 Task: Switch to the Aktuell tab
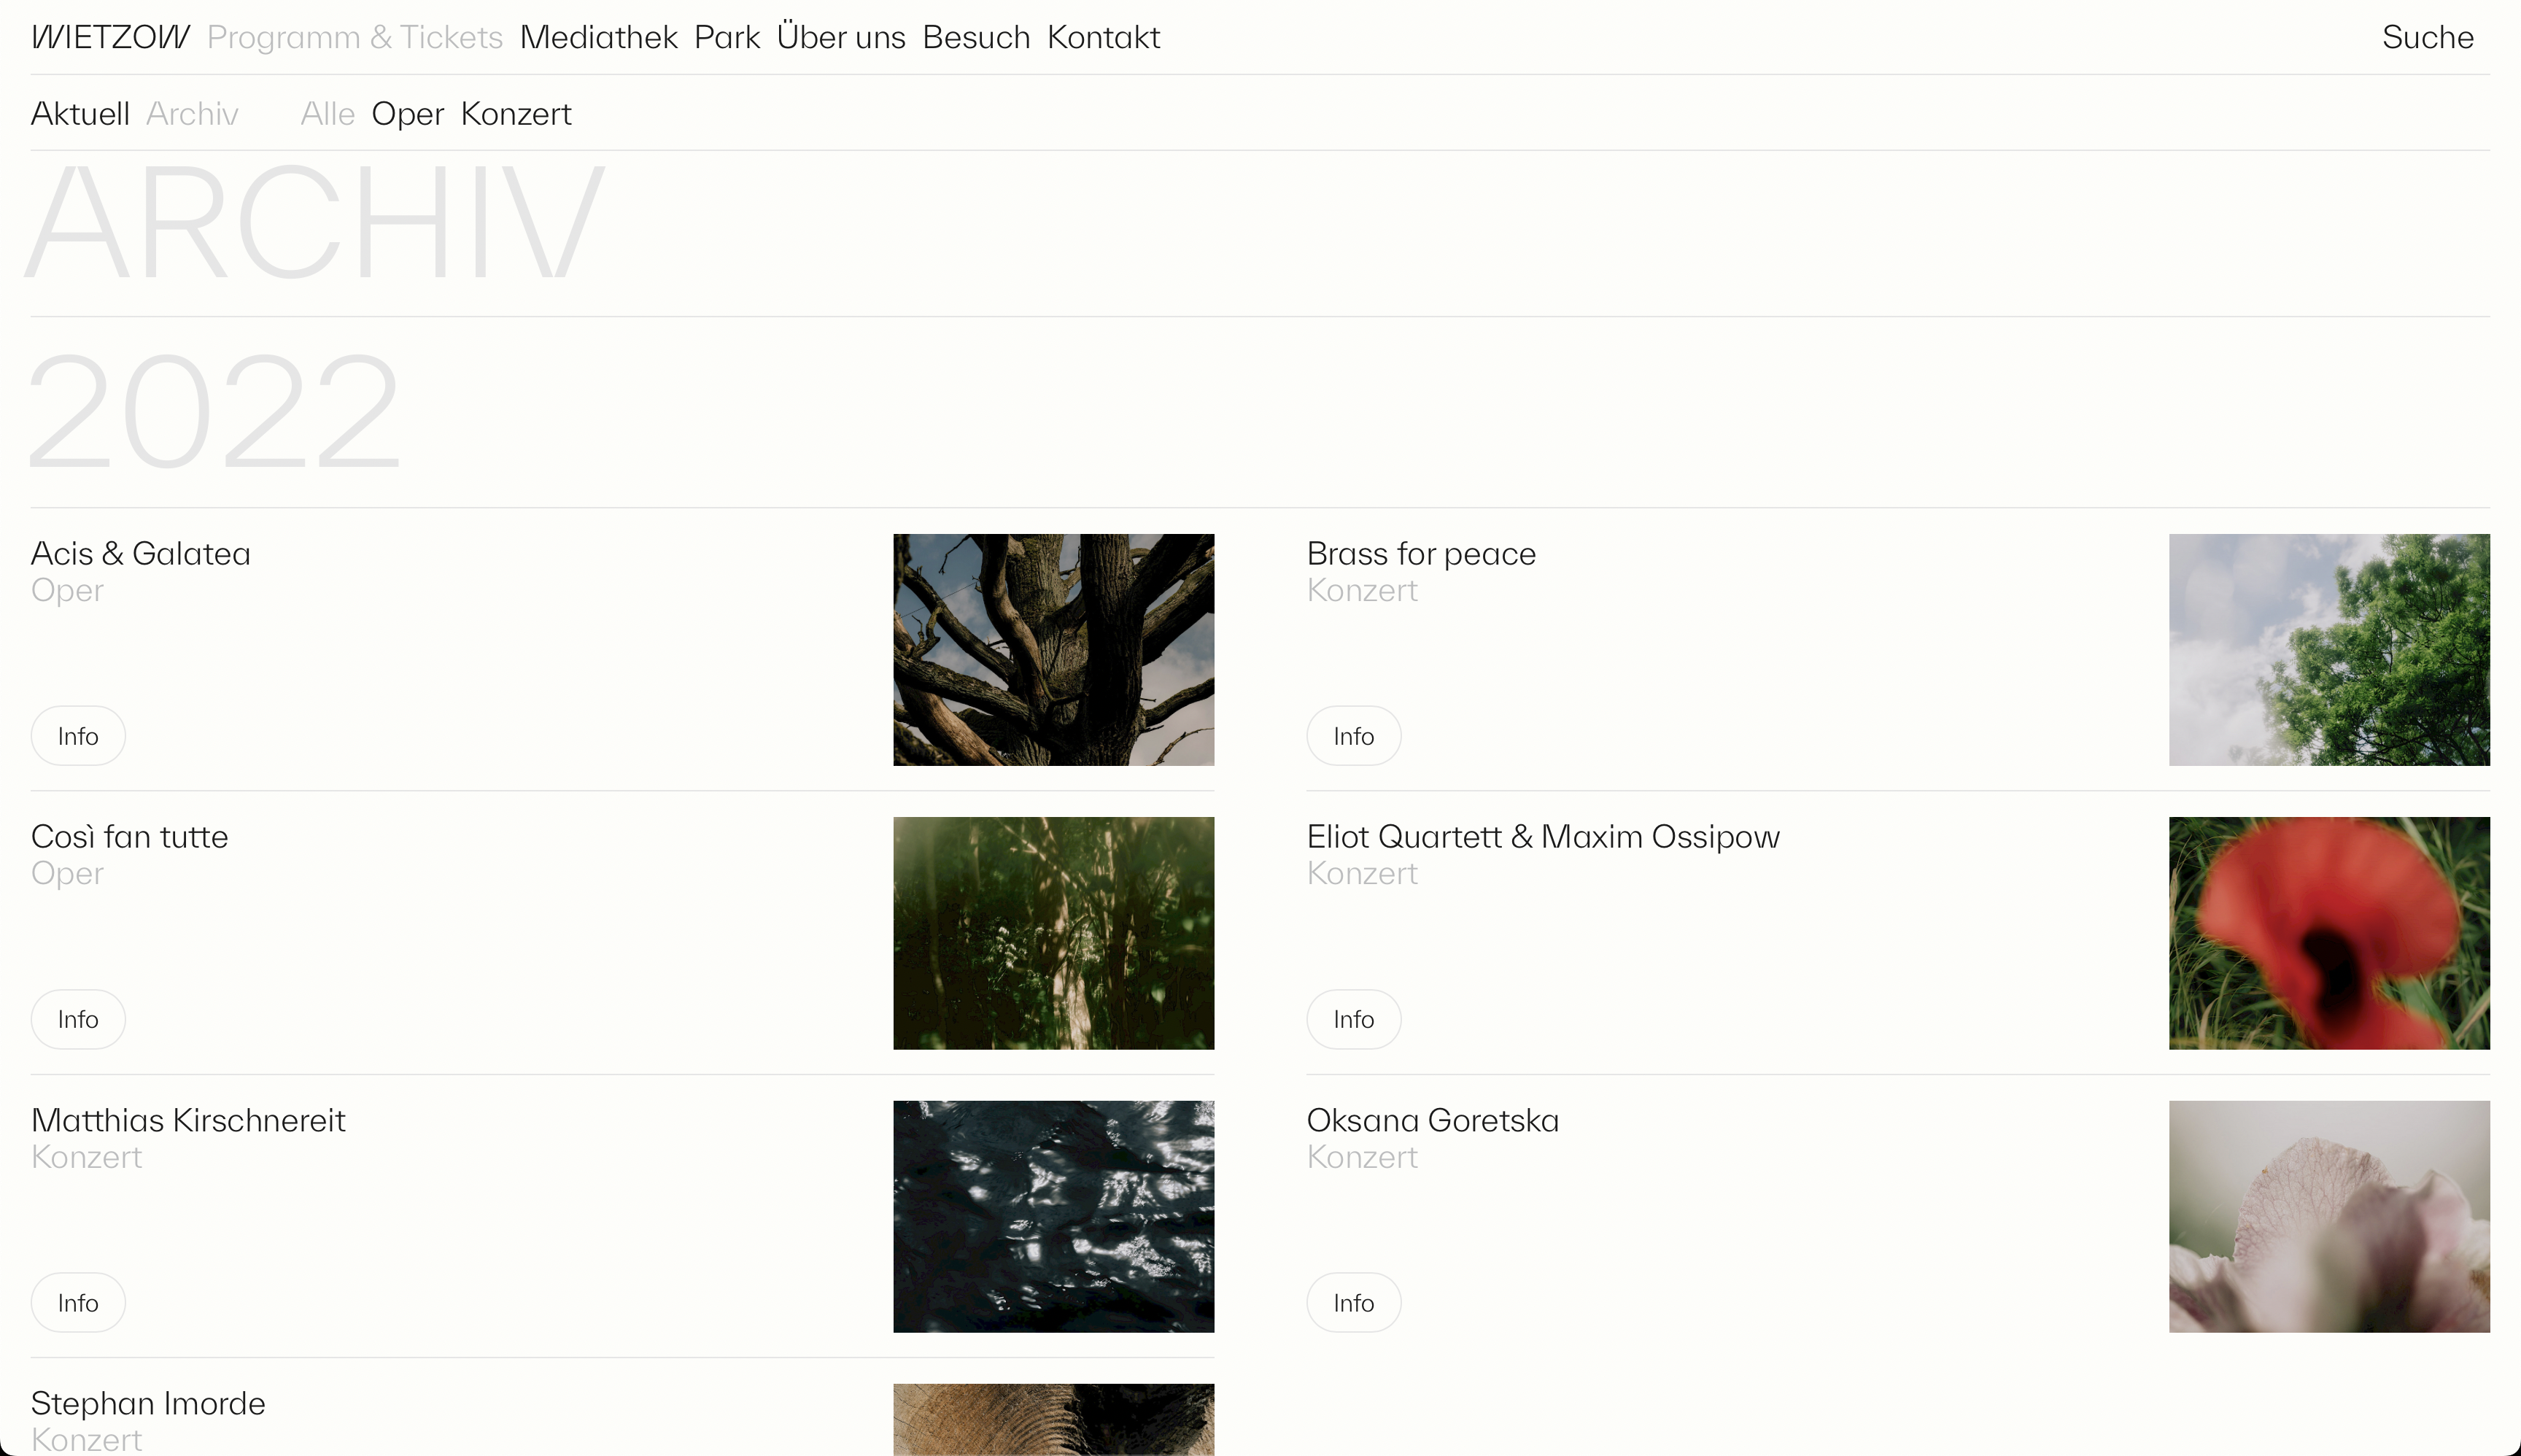(80, 114)
